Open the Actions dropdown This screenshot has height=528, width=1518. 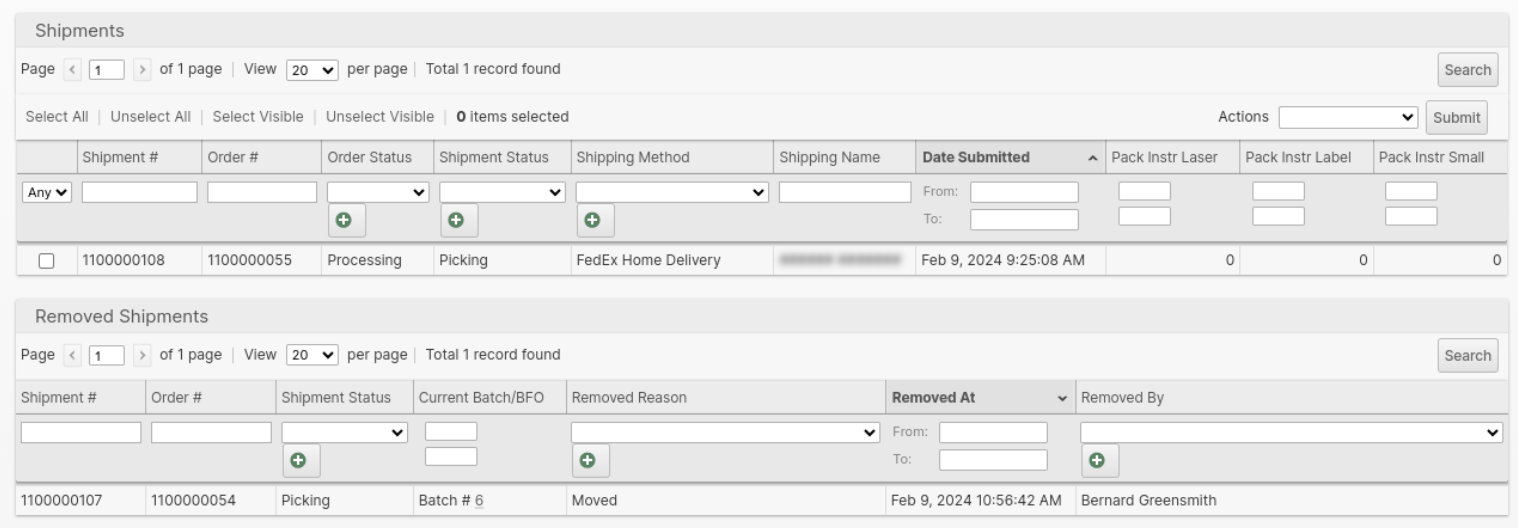pyautogui.click(x=1349, y=117)
